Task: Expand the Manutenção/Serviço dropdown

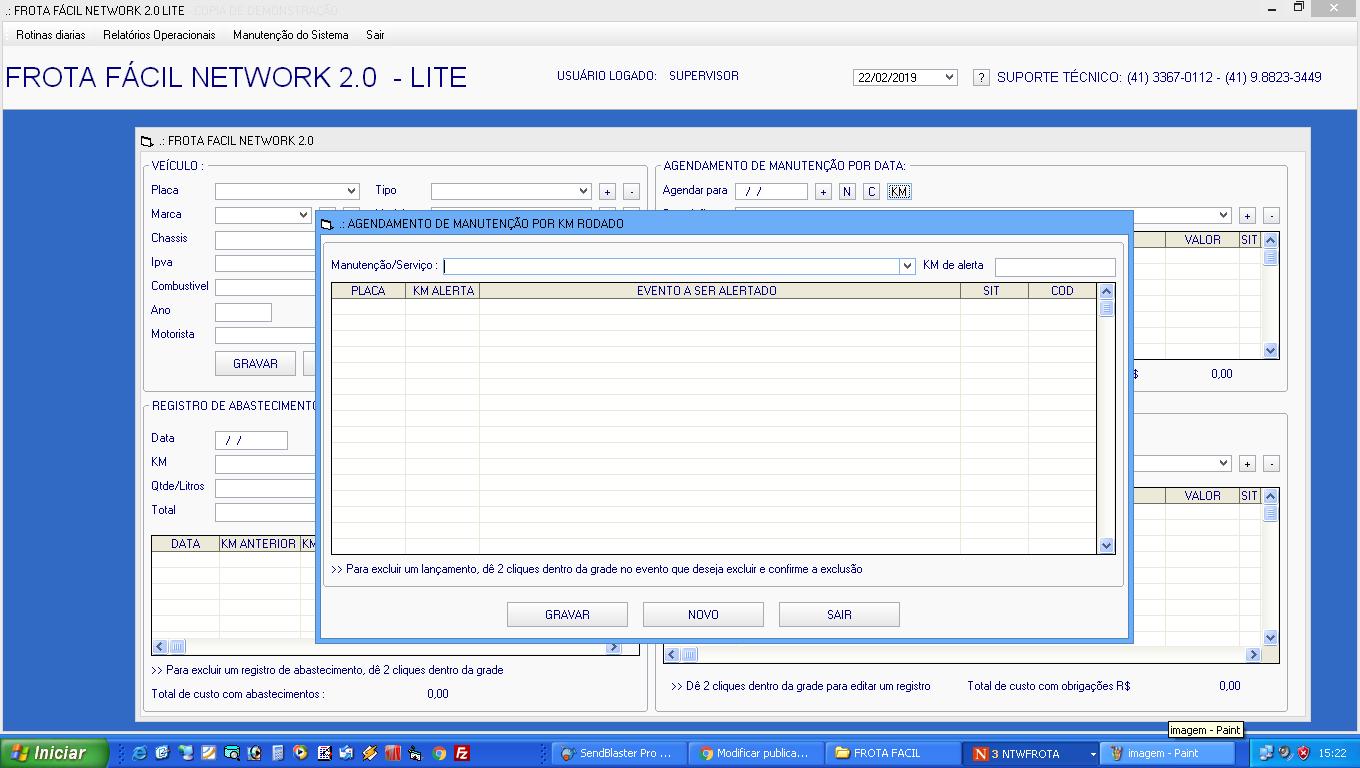Action: (x=906, y=266)
